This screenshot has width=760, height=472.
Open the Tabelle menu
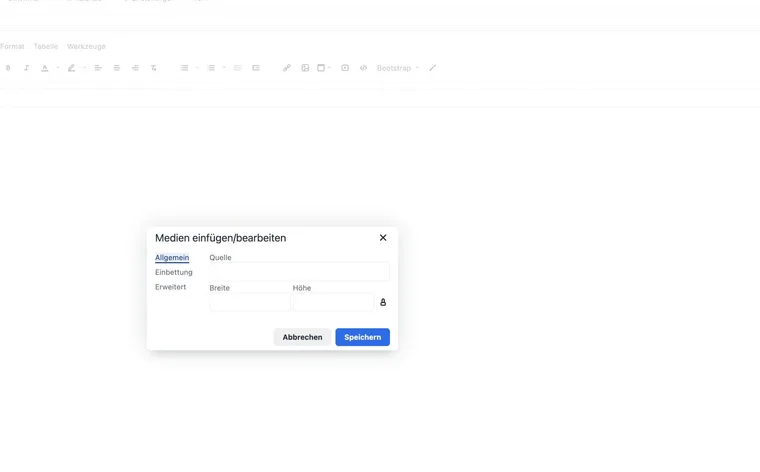coord(46,47)
